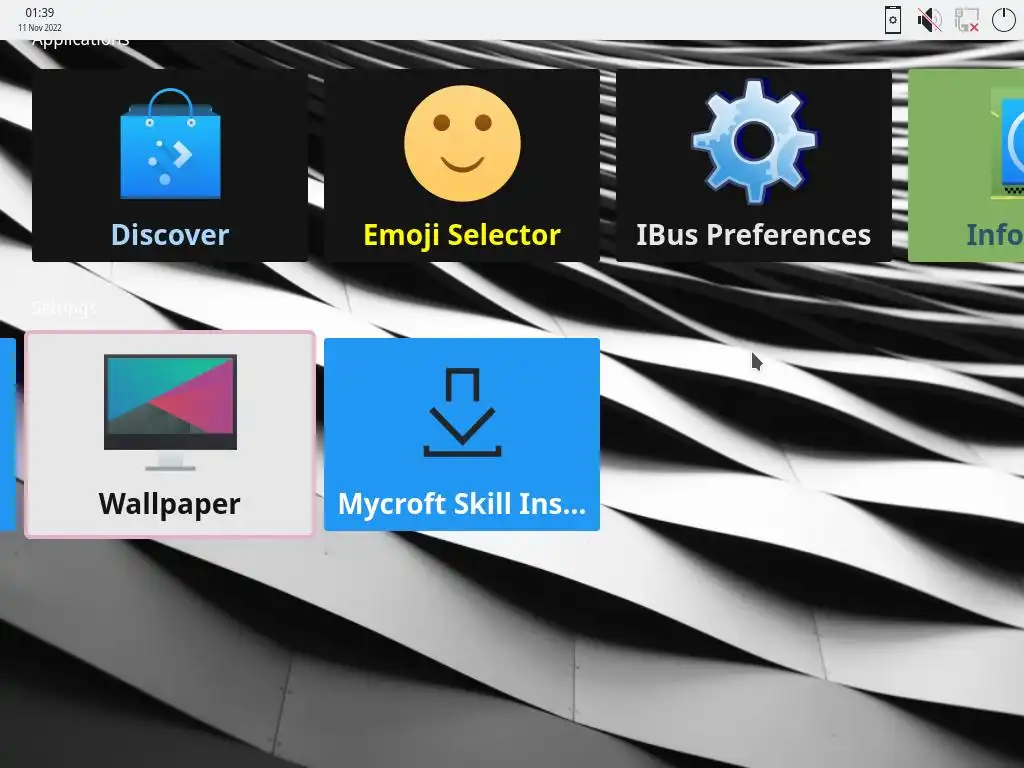Open the IBus Preferences gear tile
The height and width of the screenshot is (768, 1024).
[754, 166]
